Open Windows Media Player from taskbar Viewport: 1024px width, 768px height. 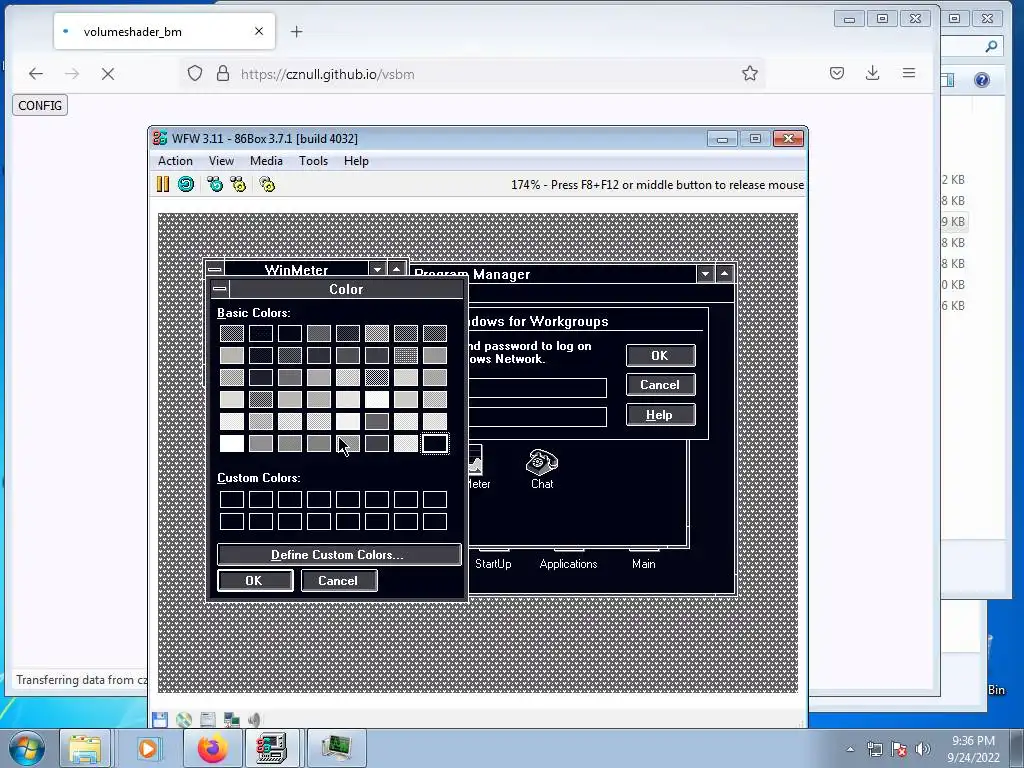pyautogui.click(x=148, y=748)
